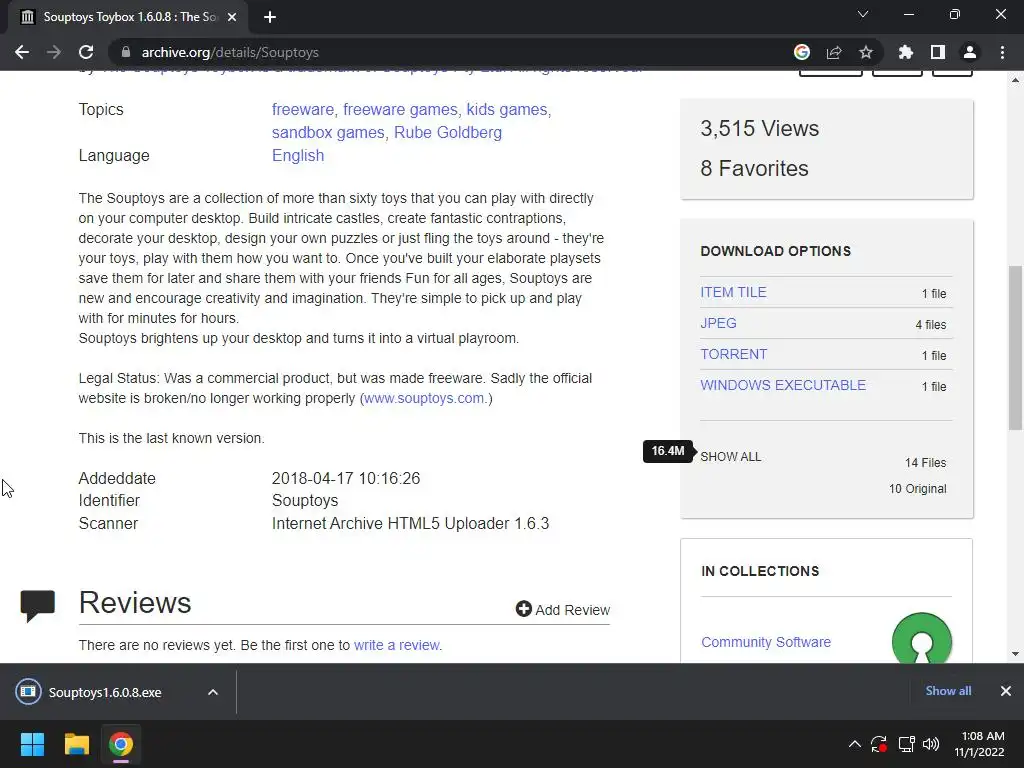Open the Chrome extensions puzzle icon
The width and height of the screenshot is (1024, 768).
pos(906,52)
